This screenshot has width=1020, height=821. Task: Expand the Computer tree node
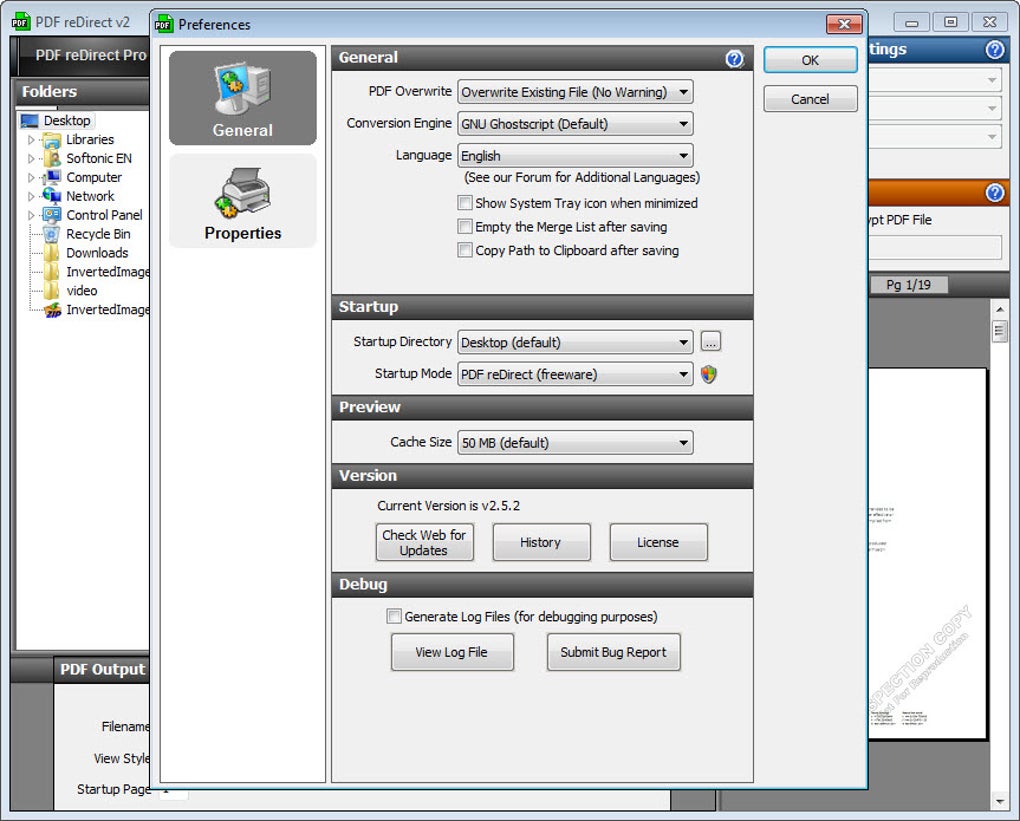click(31, 177)
